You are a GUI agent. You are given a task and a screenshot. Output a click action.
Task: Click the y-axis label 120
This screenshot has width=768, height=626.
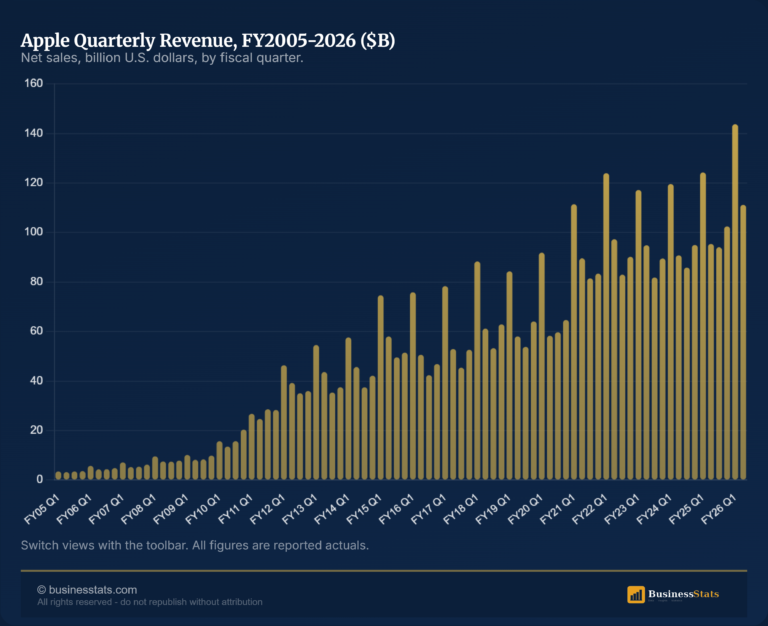(x=34, y=183)
